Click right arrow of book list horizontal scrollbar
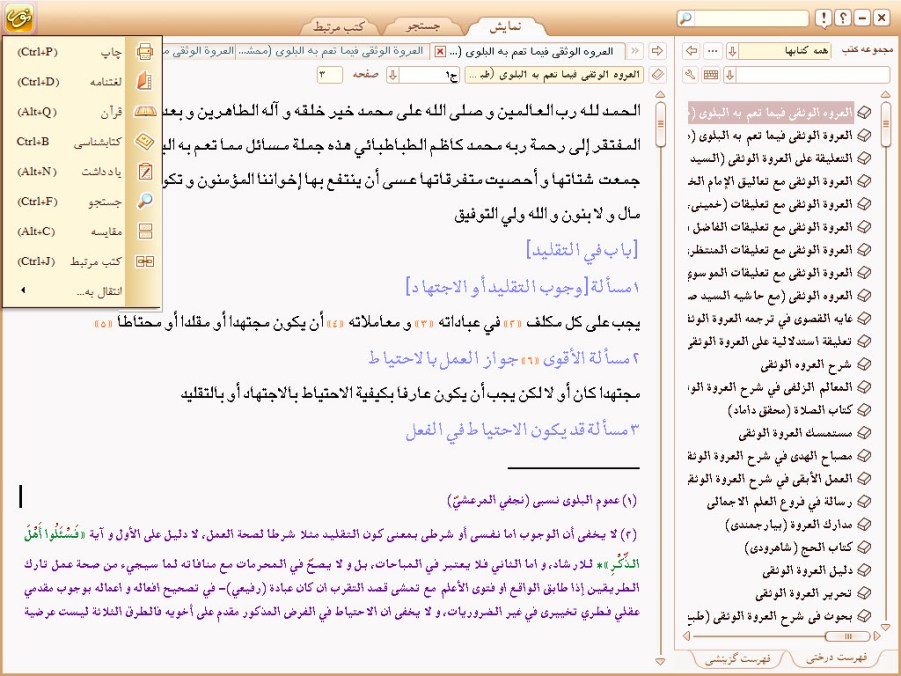This screenshot has height=676, width=901. (876, 636)
